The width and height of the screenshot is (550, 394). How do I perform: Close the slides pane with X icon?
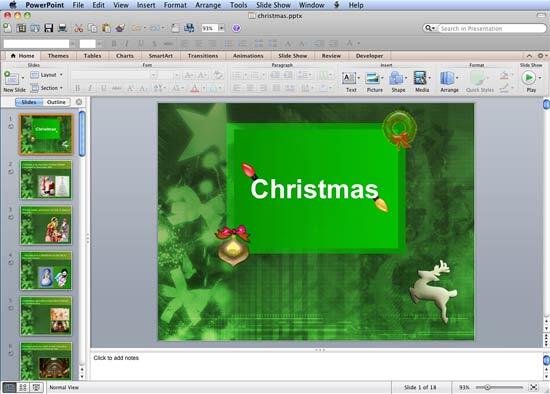79,102
